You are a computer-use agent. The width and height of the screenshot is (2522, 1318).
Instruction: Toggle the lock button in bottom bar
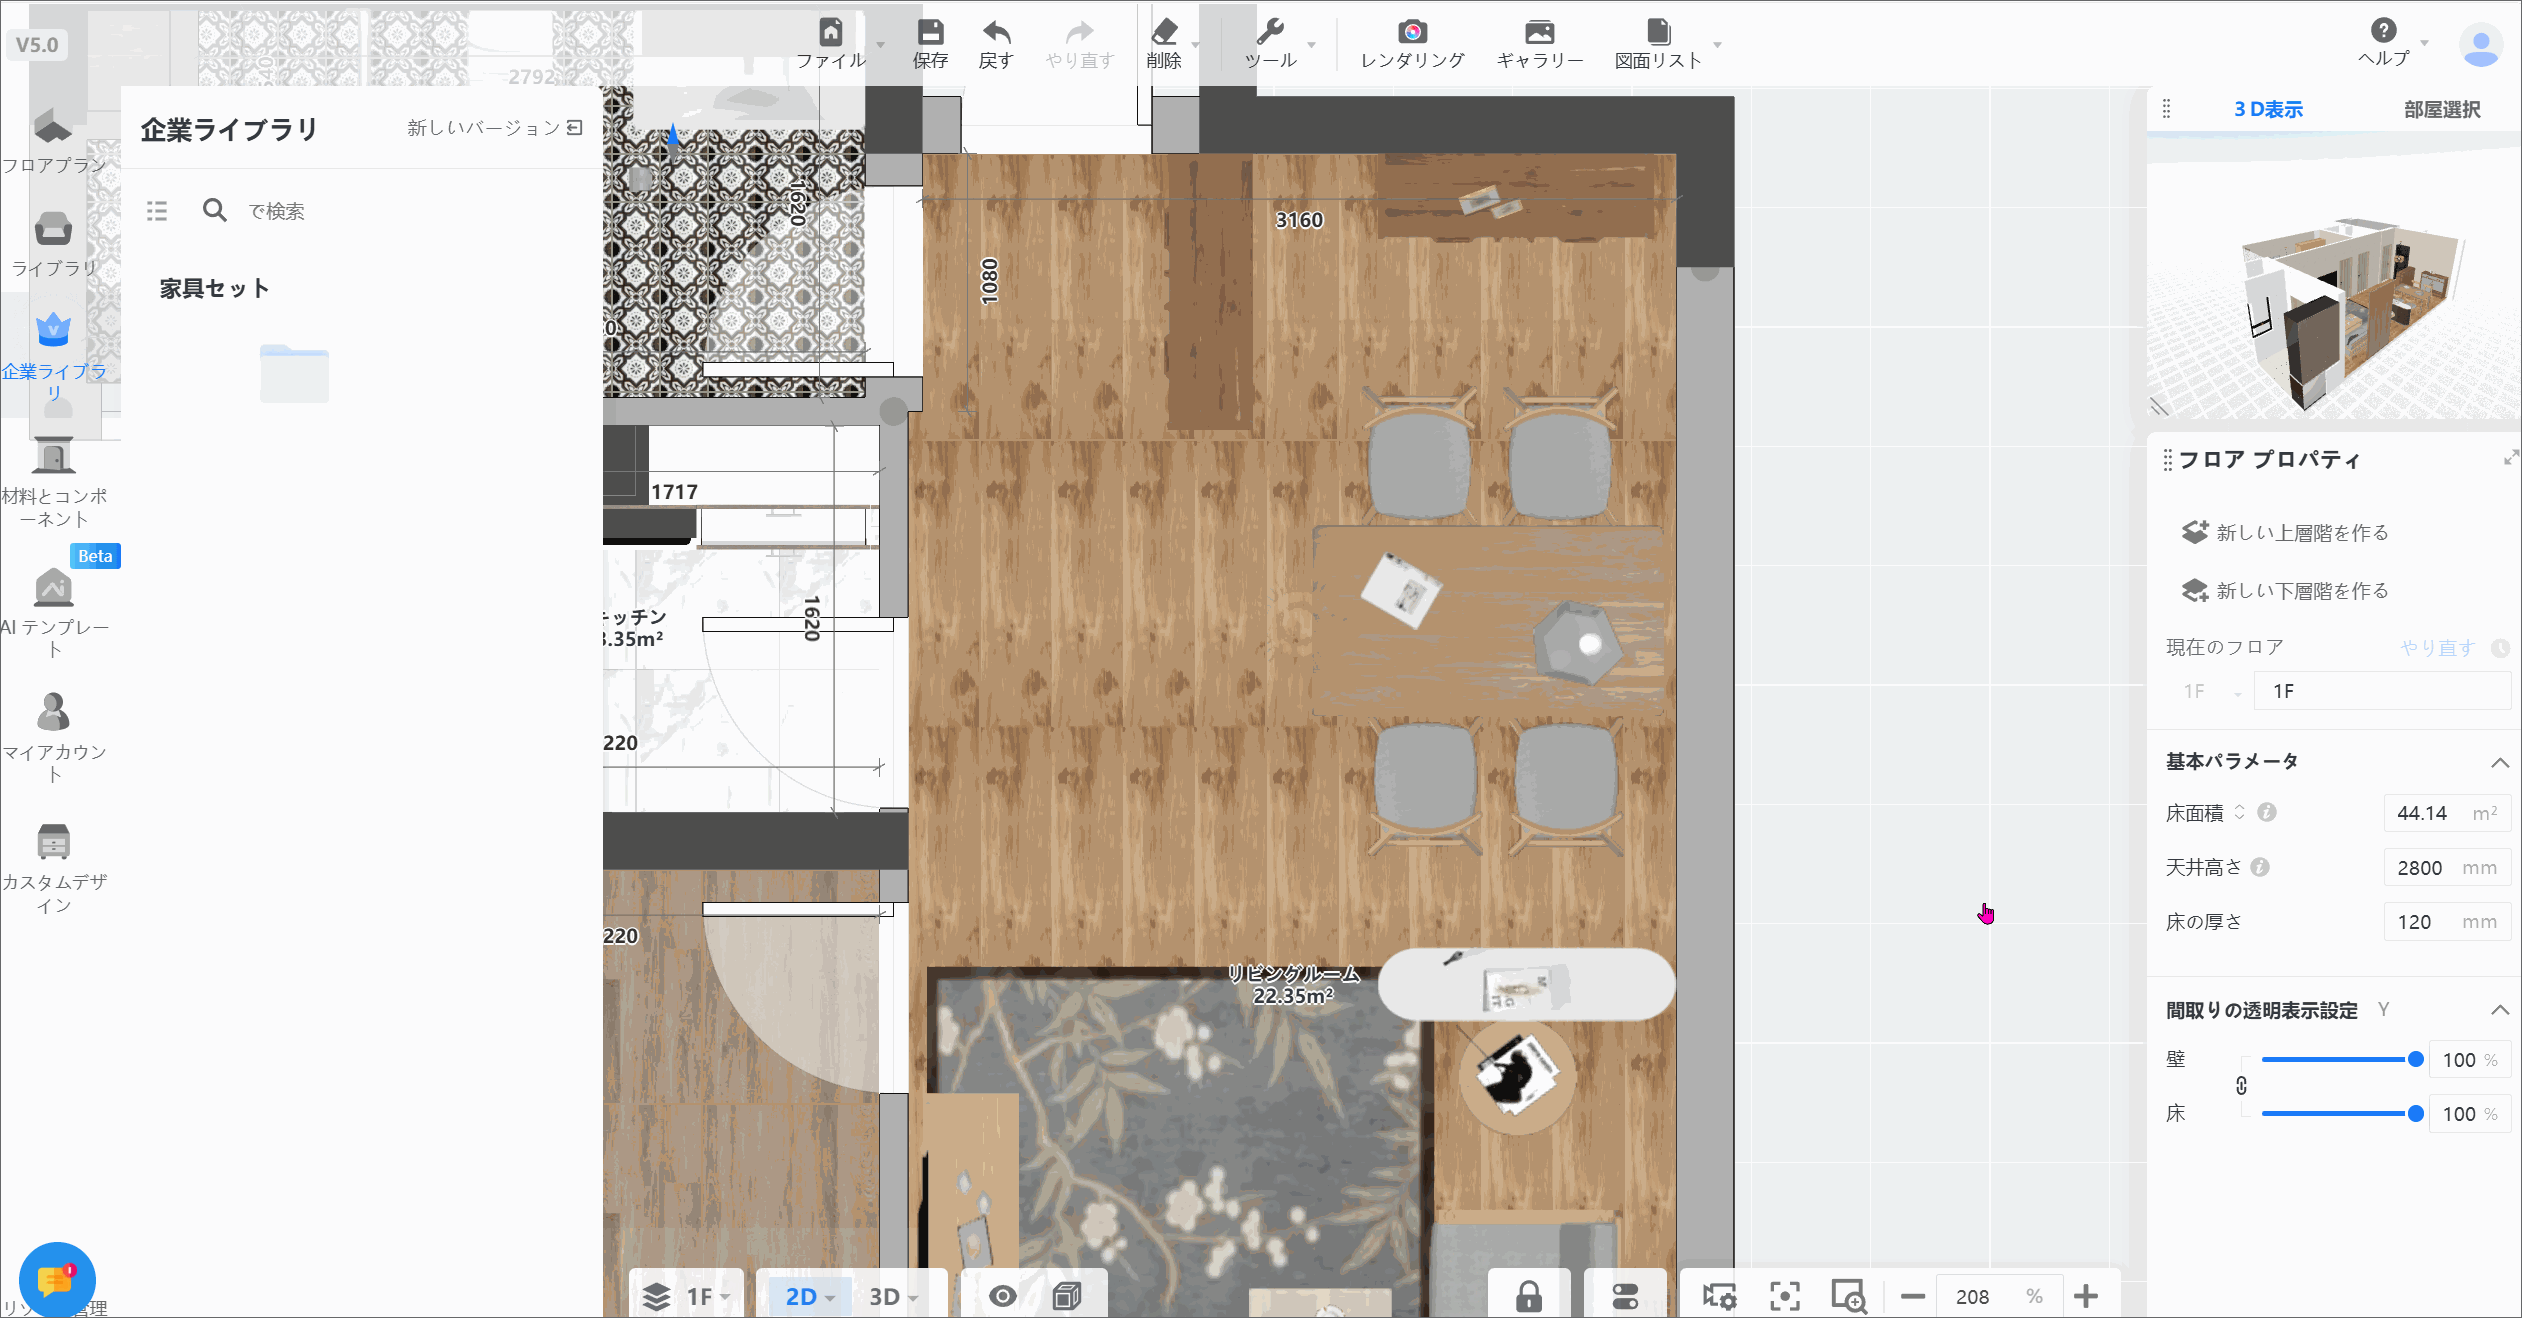point(1528,1296)
